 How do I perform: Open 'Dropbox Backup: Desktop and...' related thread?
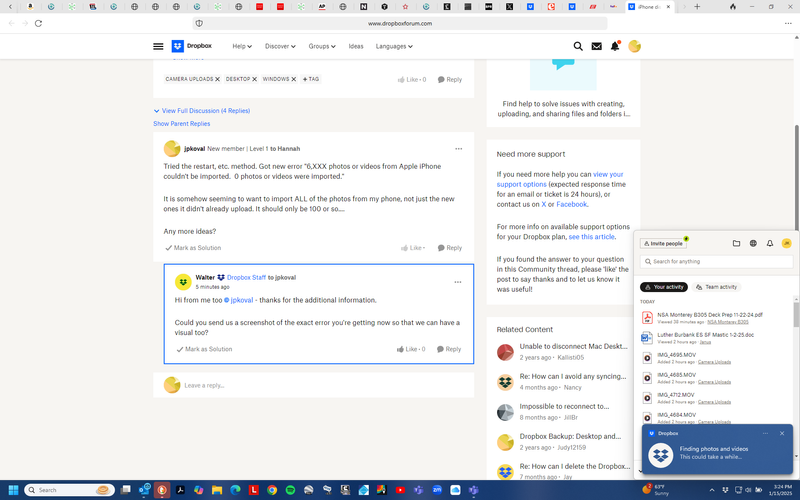pyautogui.click(x=570, y=437)
